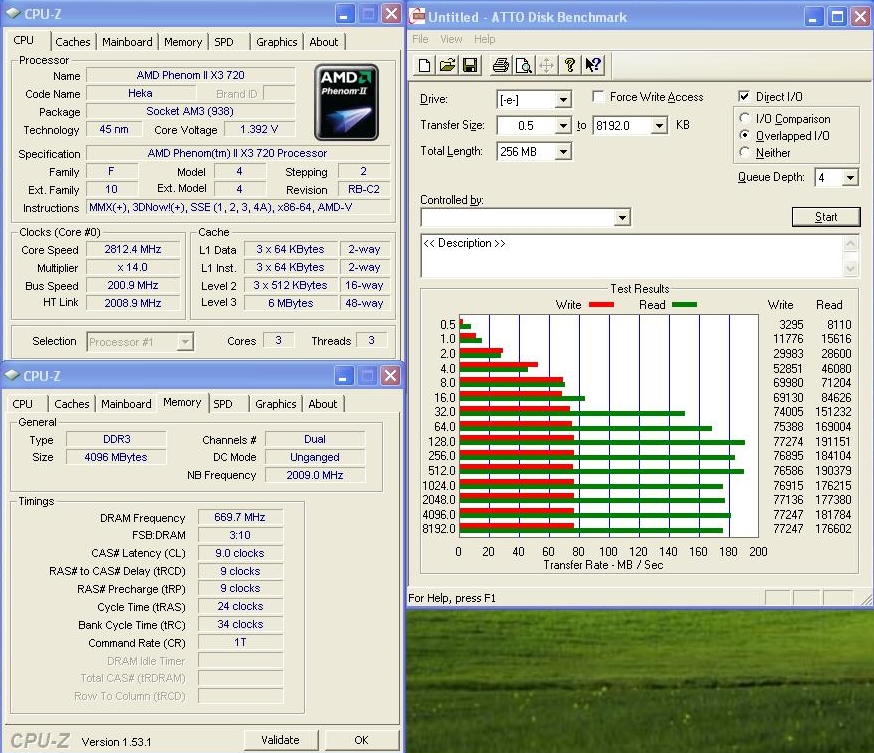Click the CAS# Latency value 9.0 clocks
874x753 pixels.
(x=240, y=553)
